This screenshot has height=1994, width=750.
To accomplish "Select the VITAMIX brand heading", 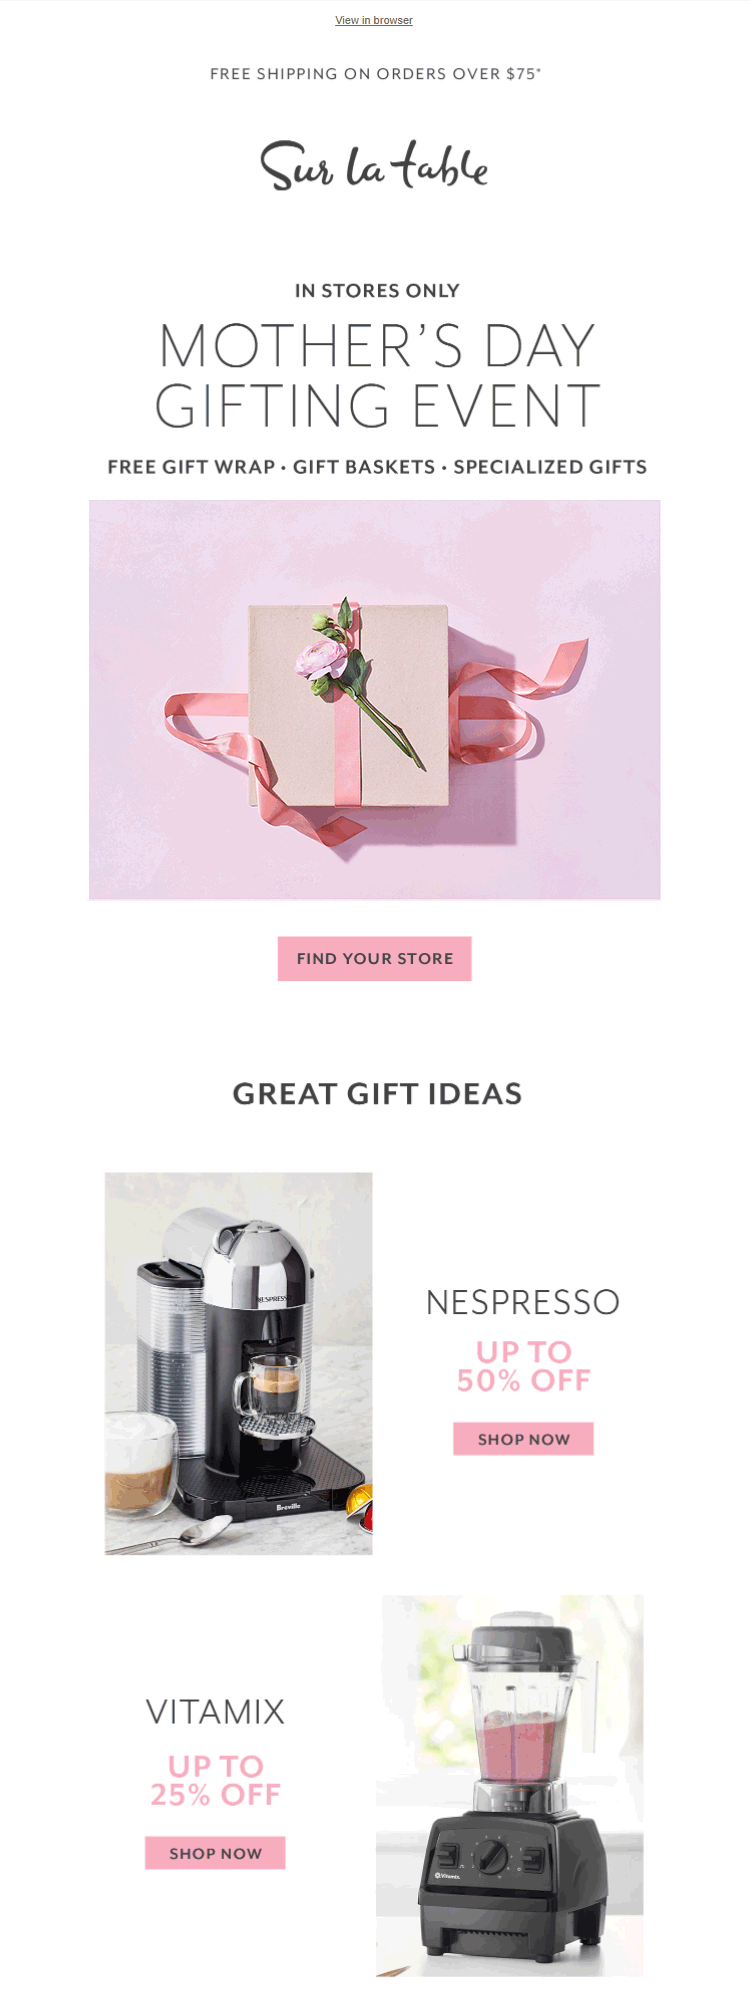I will pyautogui.click(x=215, y=1712).
